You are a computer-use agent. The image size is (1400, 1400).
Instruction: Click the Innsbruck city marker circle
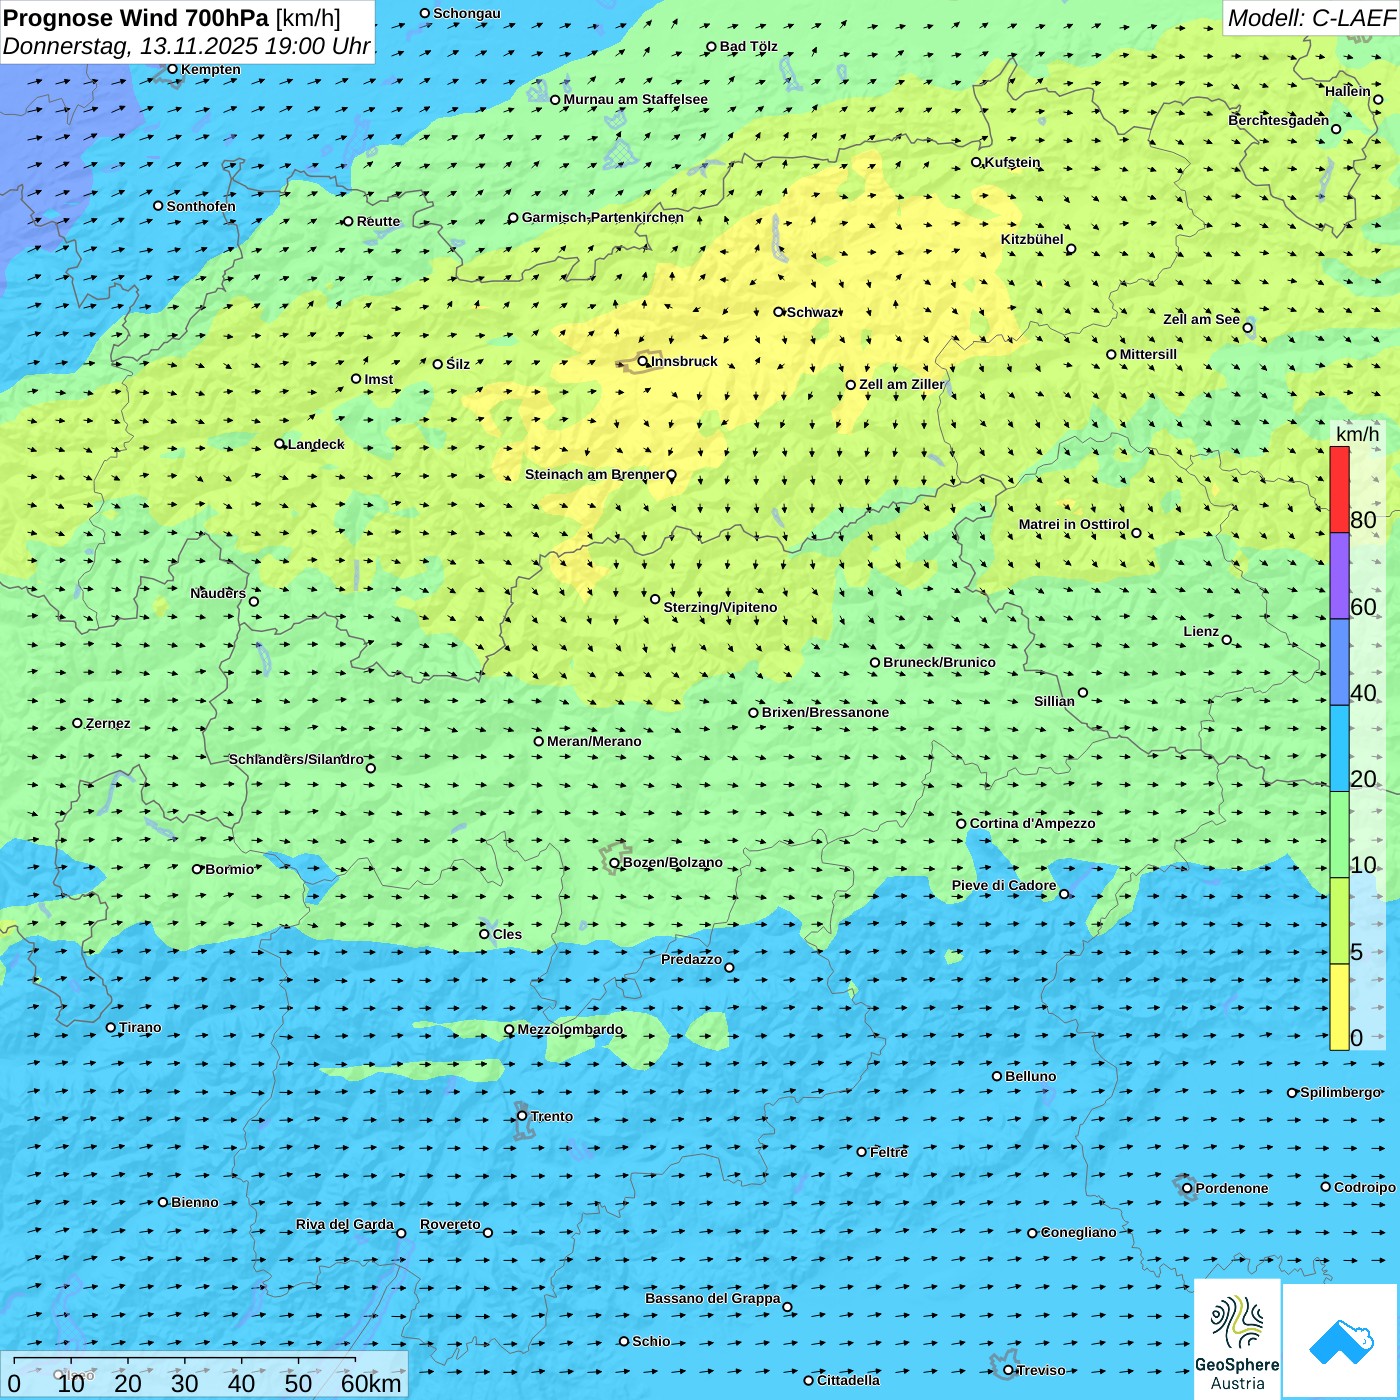(x=643, y=362)
